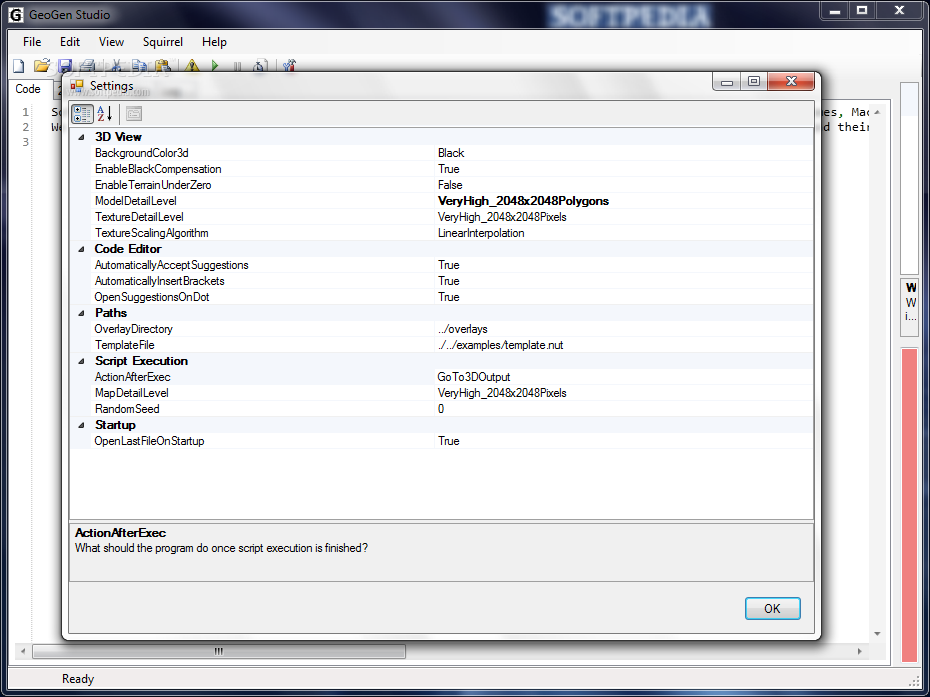Collapse the 3D View category
Image resolution: width=930 pixels, height=697 pixels.
tap(81, 137)
